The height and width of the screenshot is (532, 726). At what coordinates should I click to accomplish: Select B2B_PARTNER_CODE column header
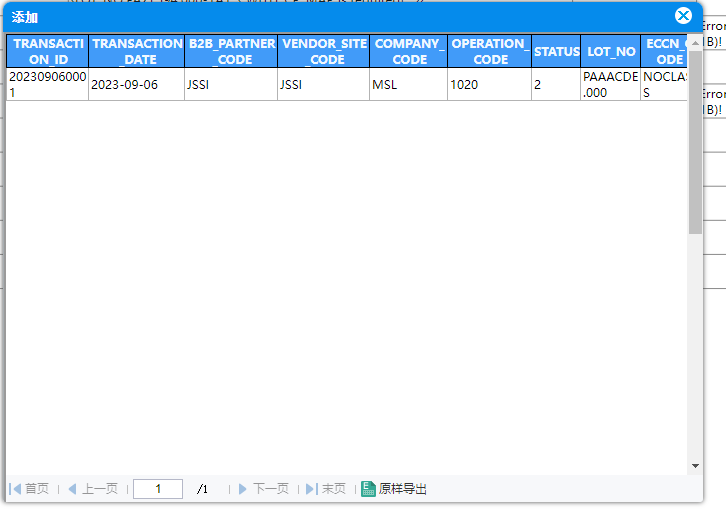point(232,51)
